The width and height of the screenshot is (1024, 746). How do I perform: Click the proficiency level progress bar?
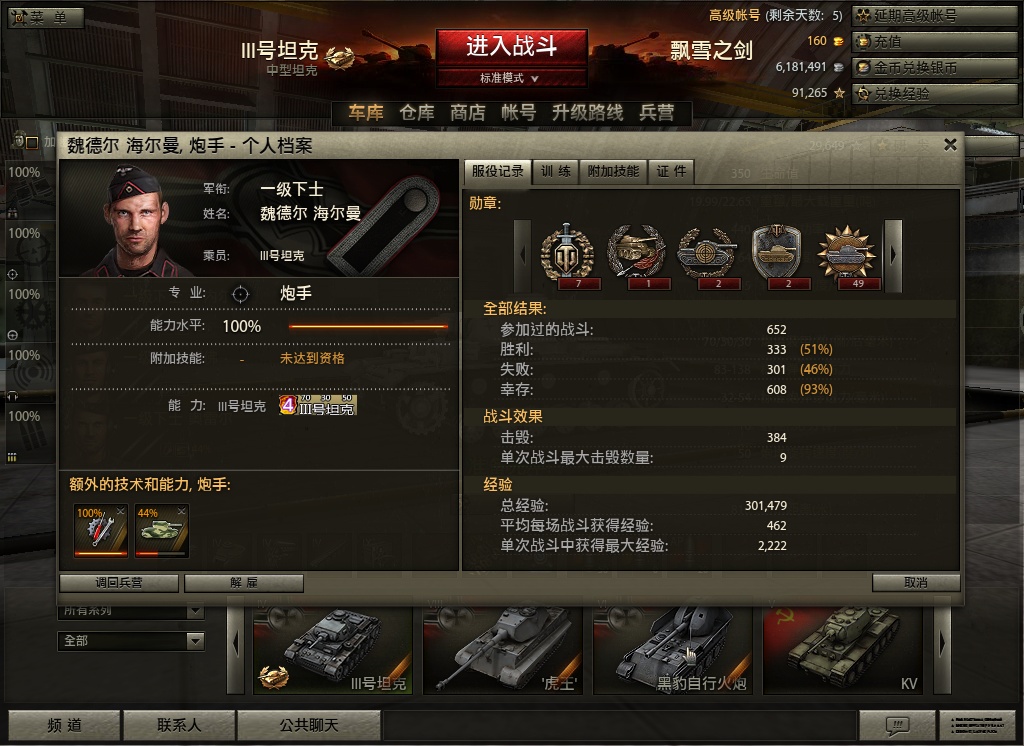[368, 326]
